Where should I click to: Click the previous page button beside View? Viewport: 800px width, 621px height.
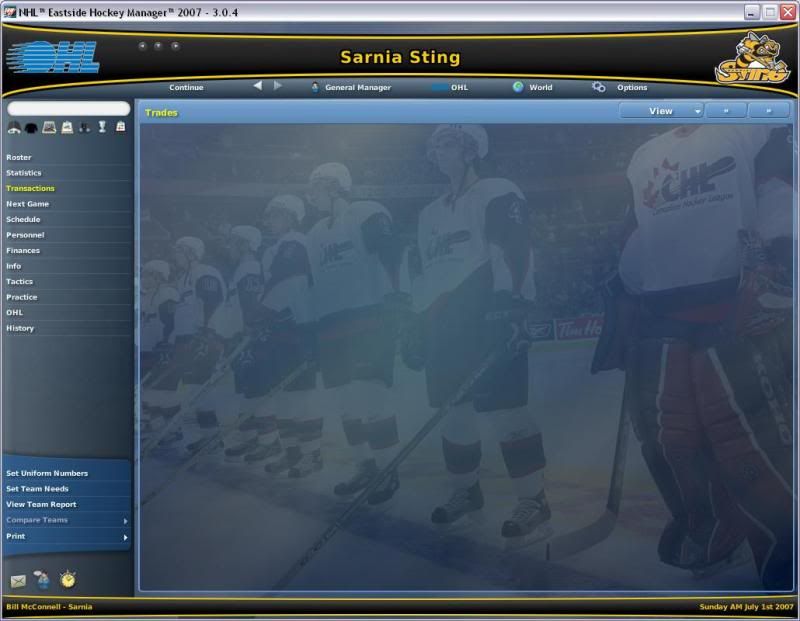(726, 111)
